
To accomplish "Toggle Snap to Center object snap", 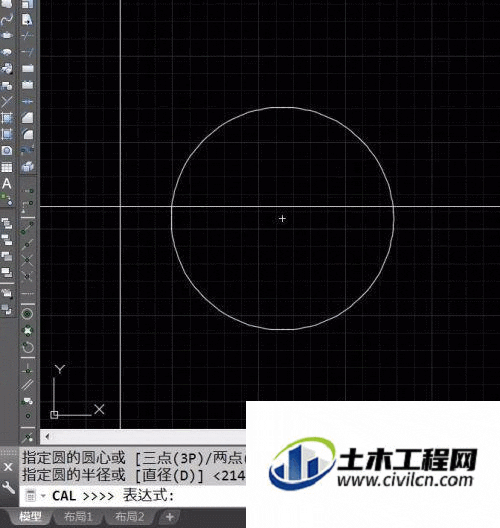I will 28,314.
